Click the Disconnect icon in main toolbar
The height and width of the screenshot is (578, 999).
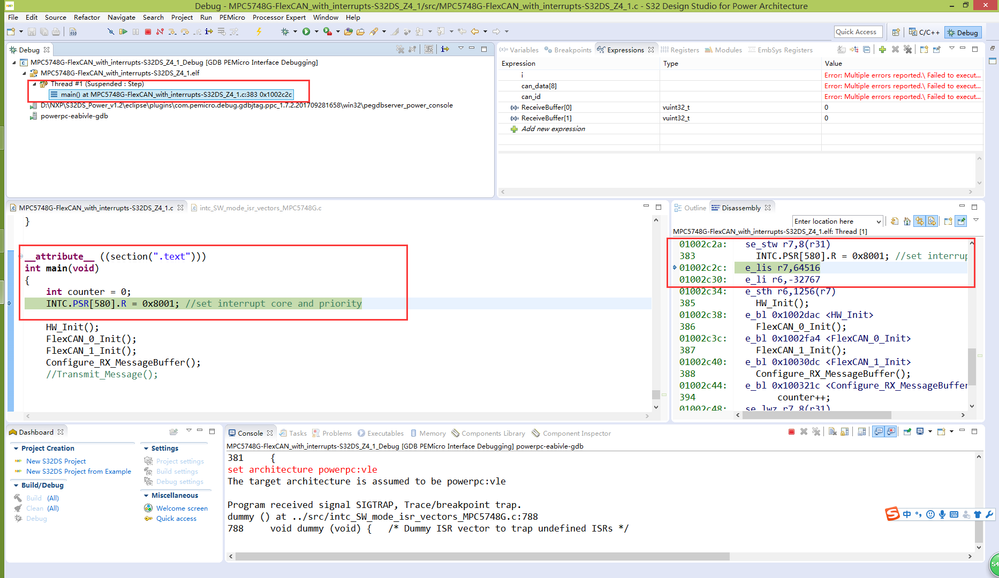pyautogui.click(x=159, y=31)
